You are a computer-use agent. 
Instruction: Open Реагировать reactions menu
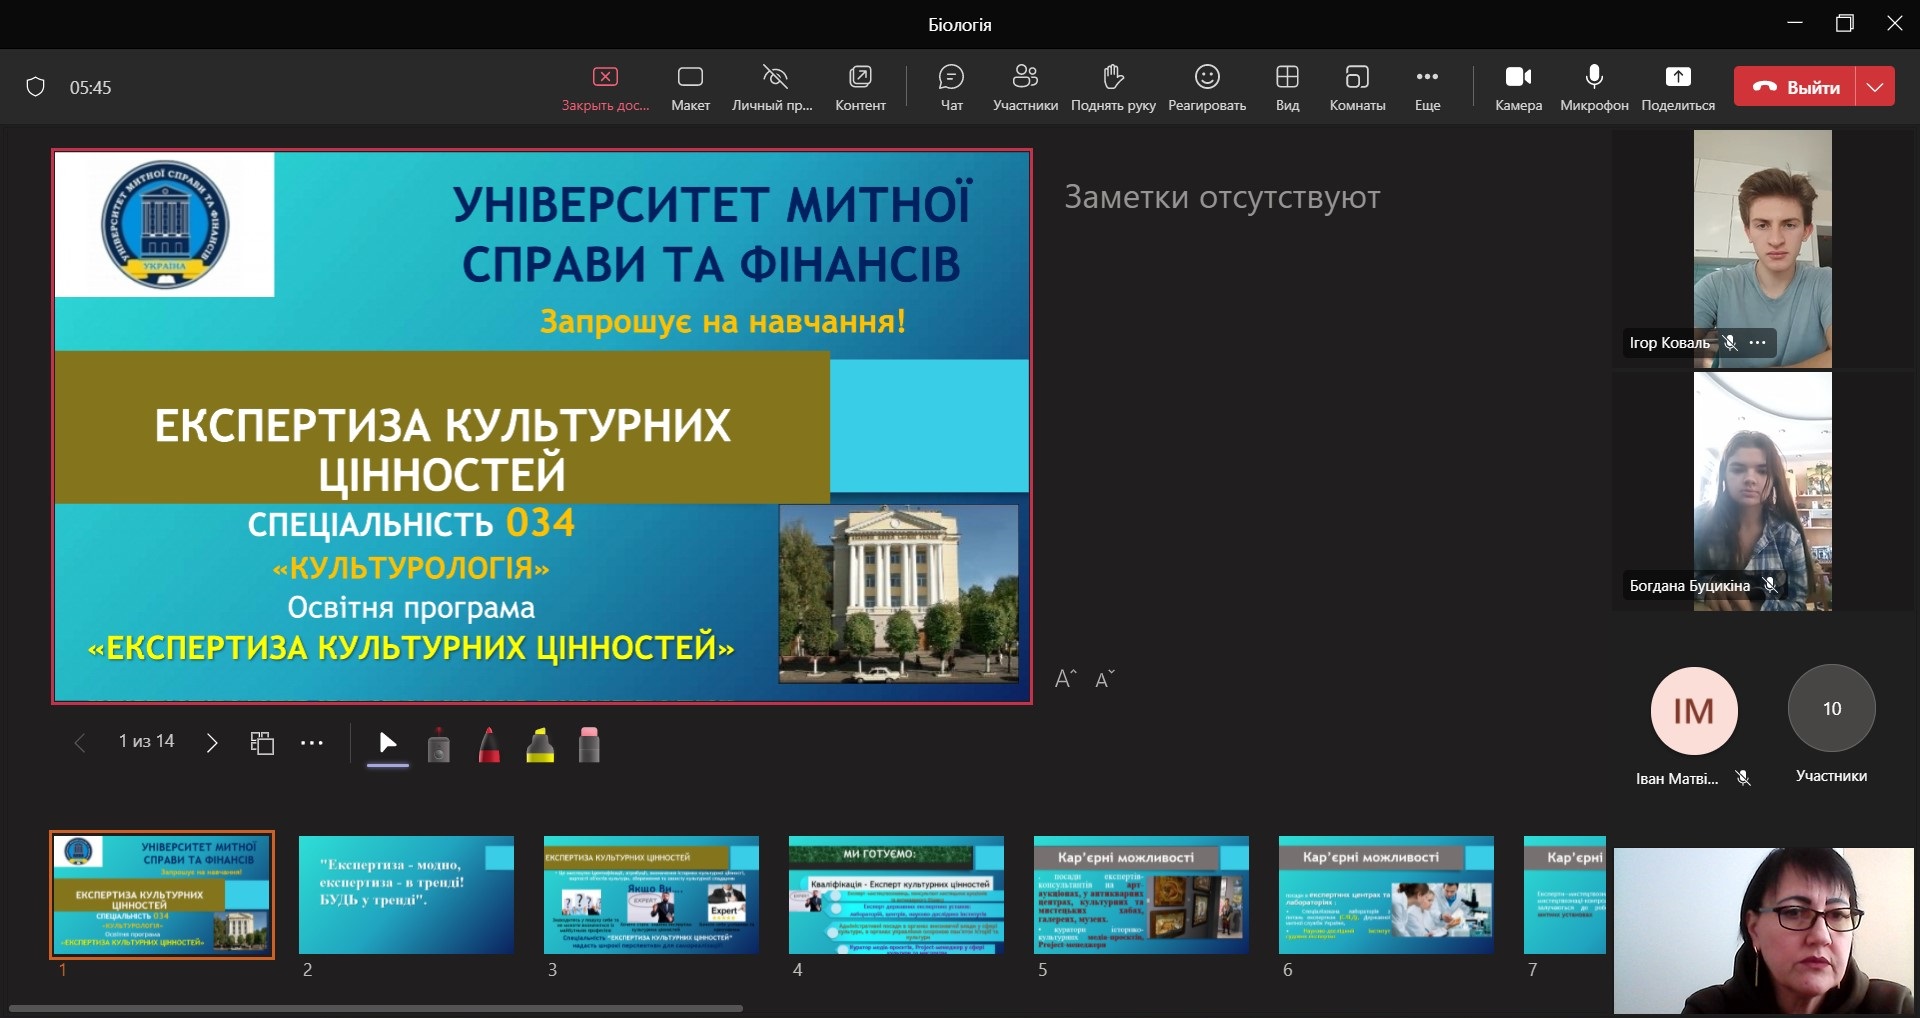coord(1207,88)
